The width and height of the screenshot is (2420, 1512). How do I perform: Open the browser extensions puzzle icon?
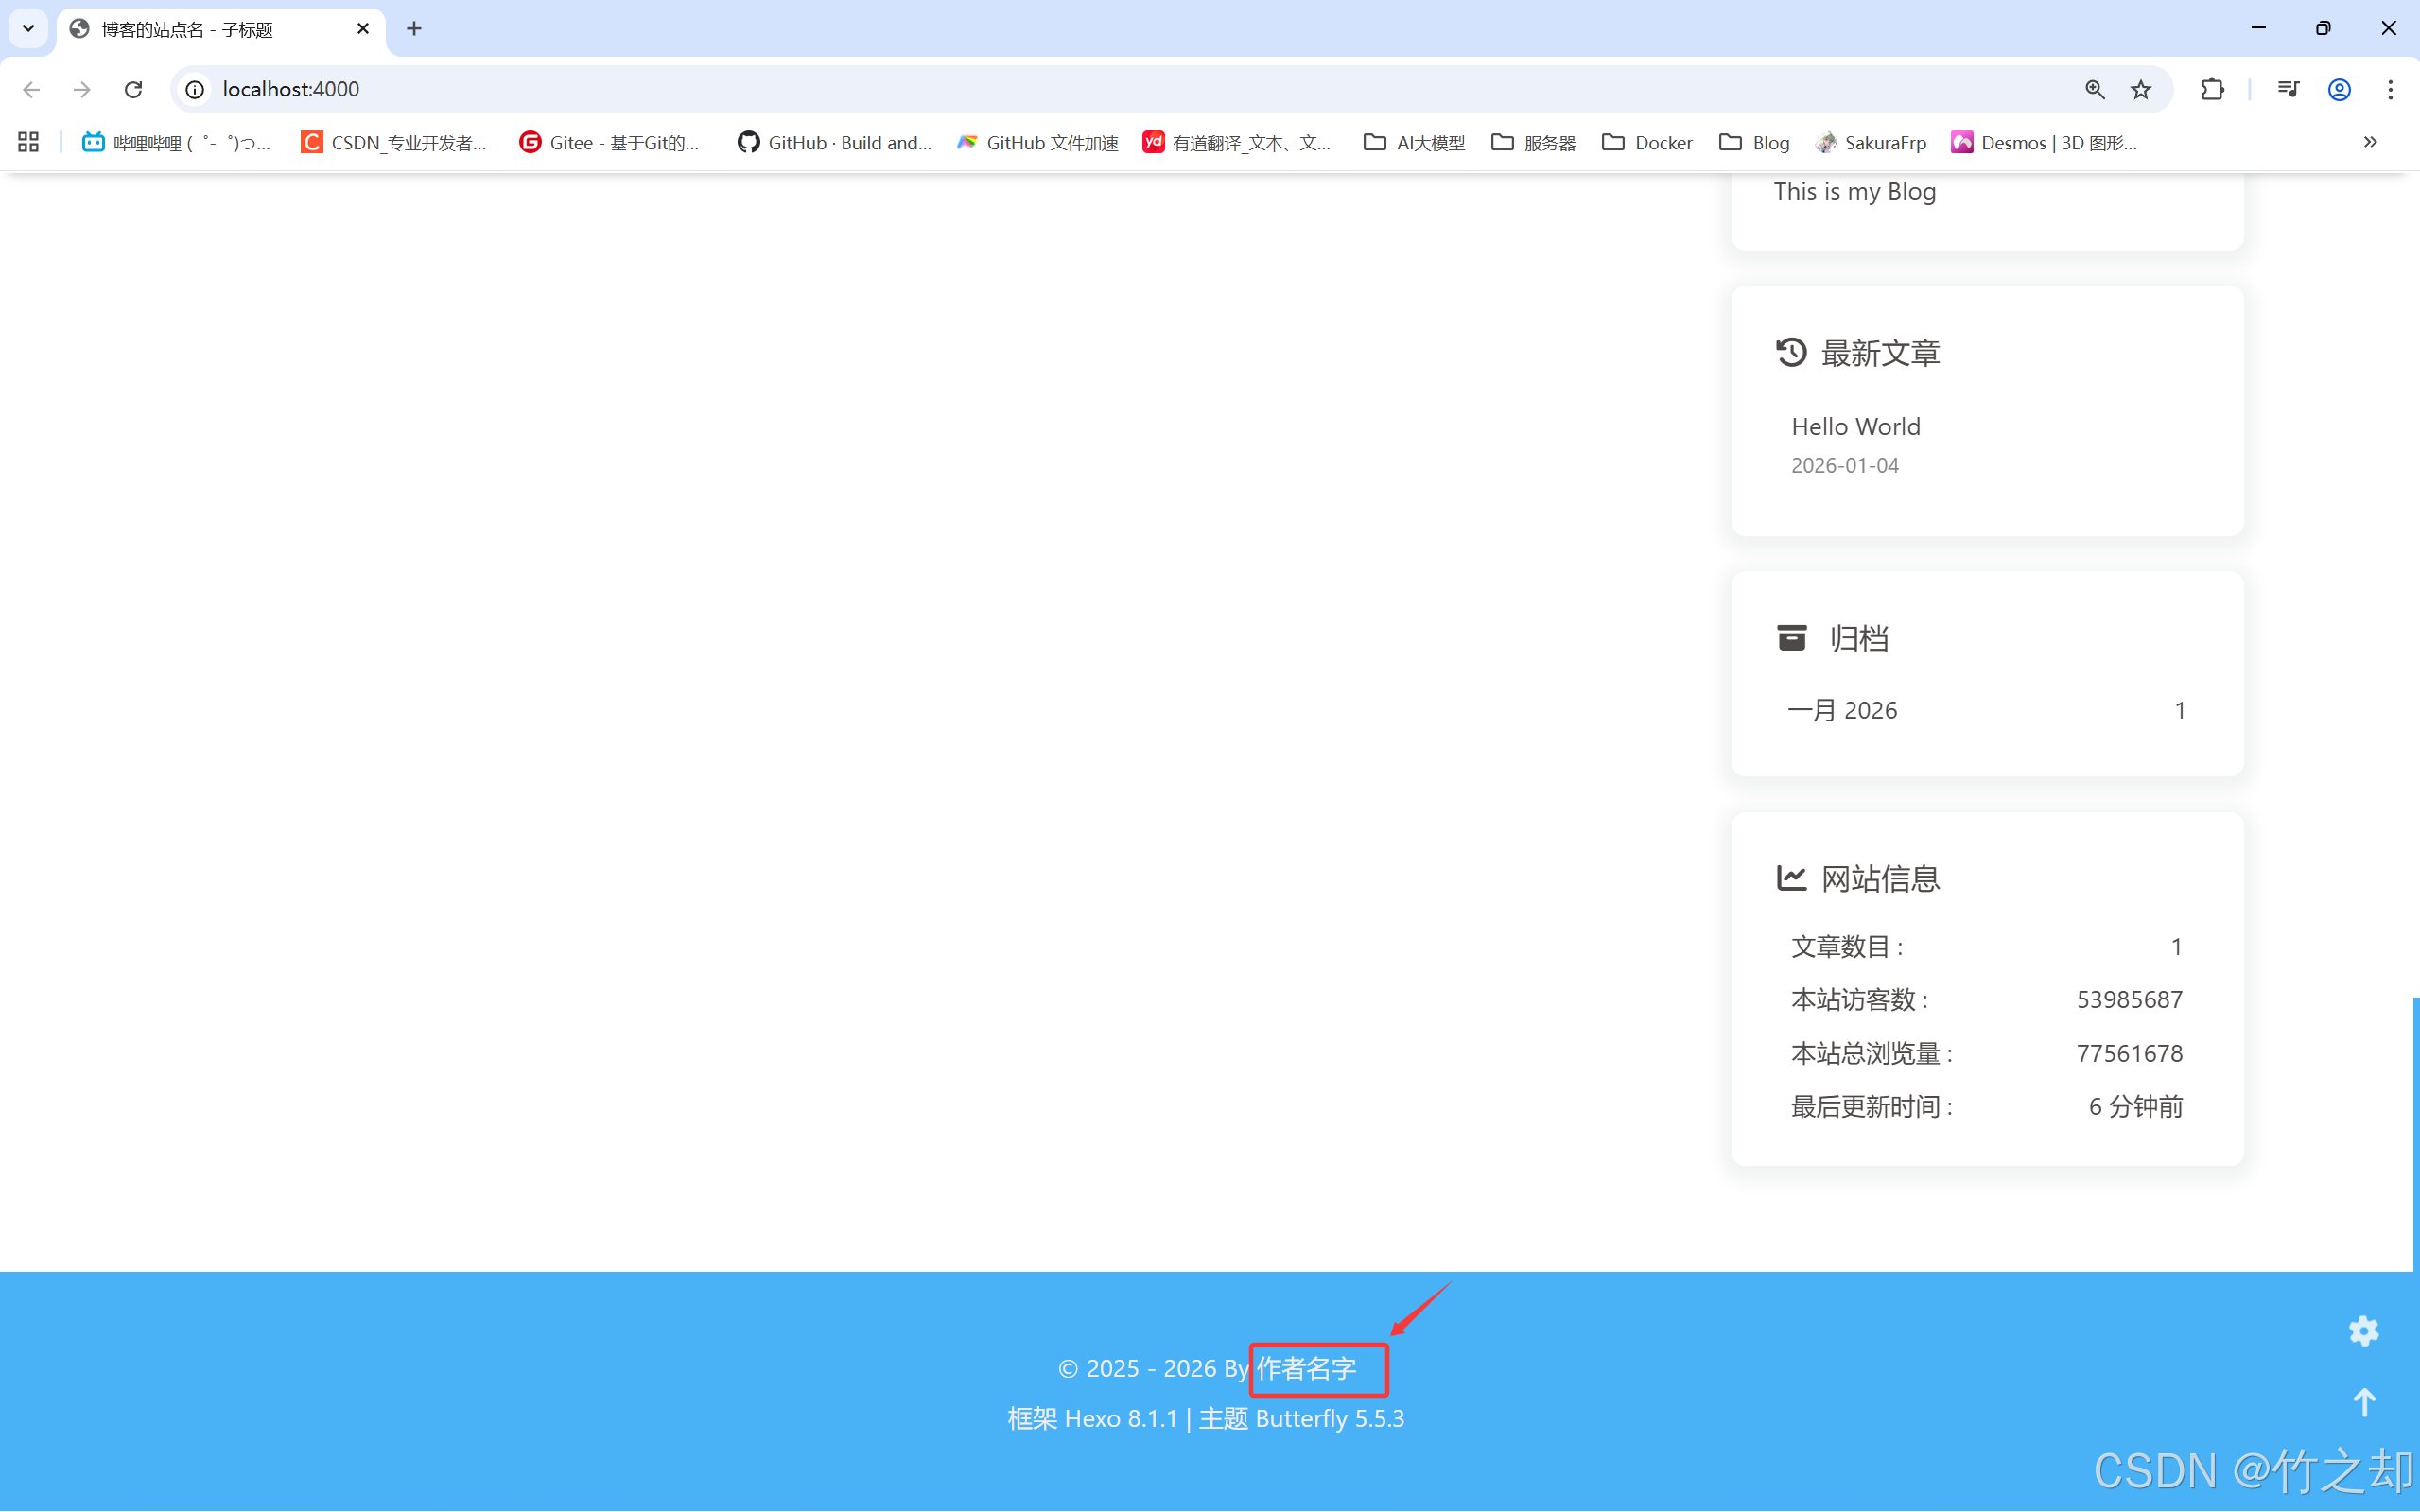(2212, 89)
